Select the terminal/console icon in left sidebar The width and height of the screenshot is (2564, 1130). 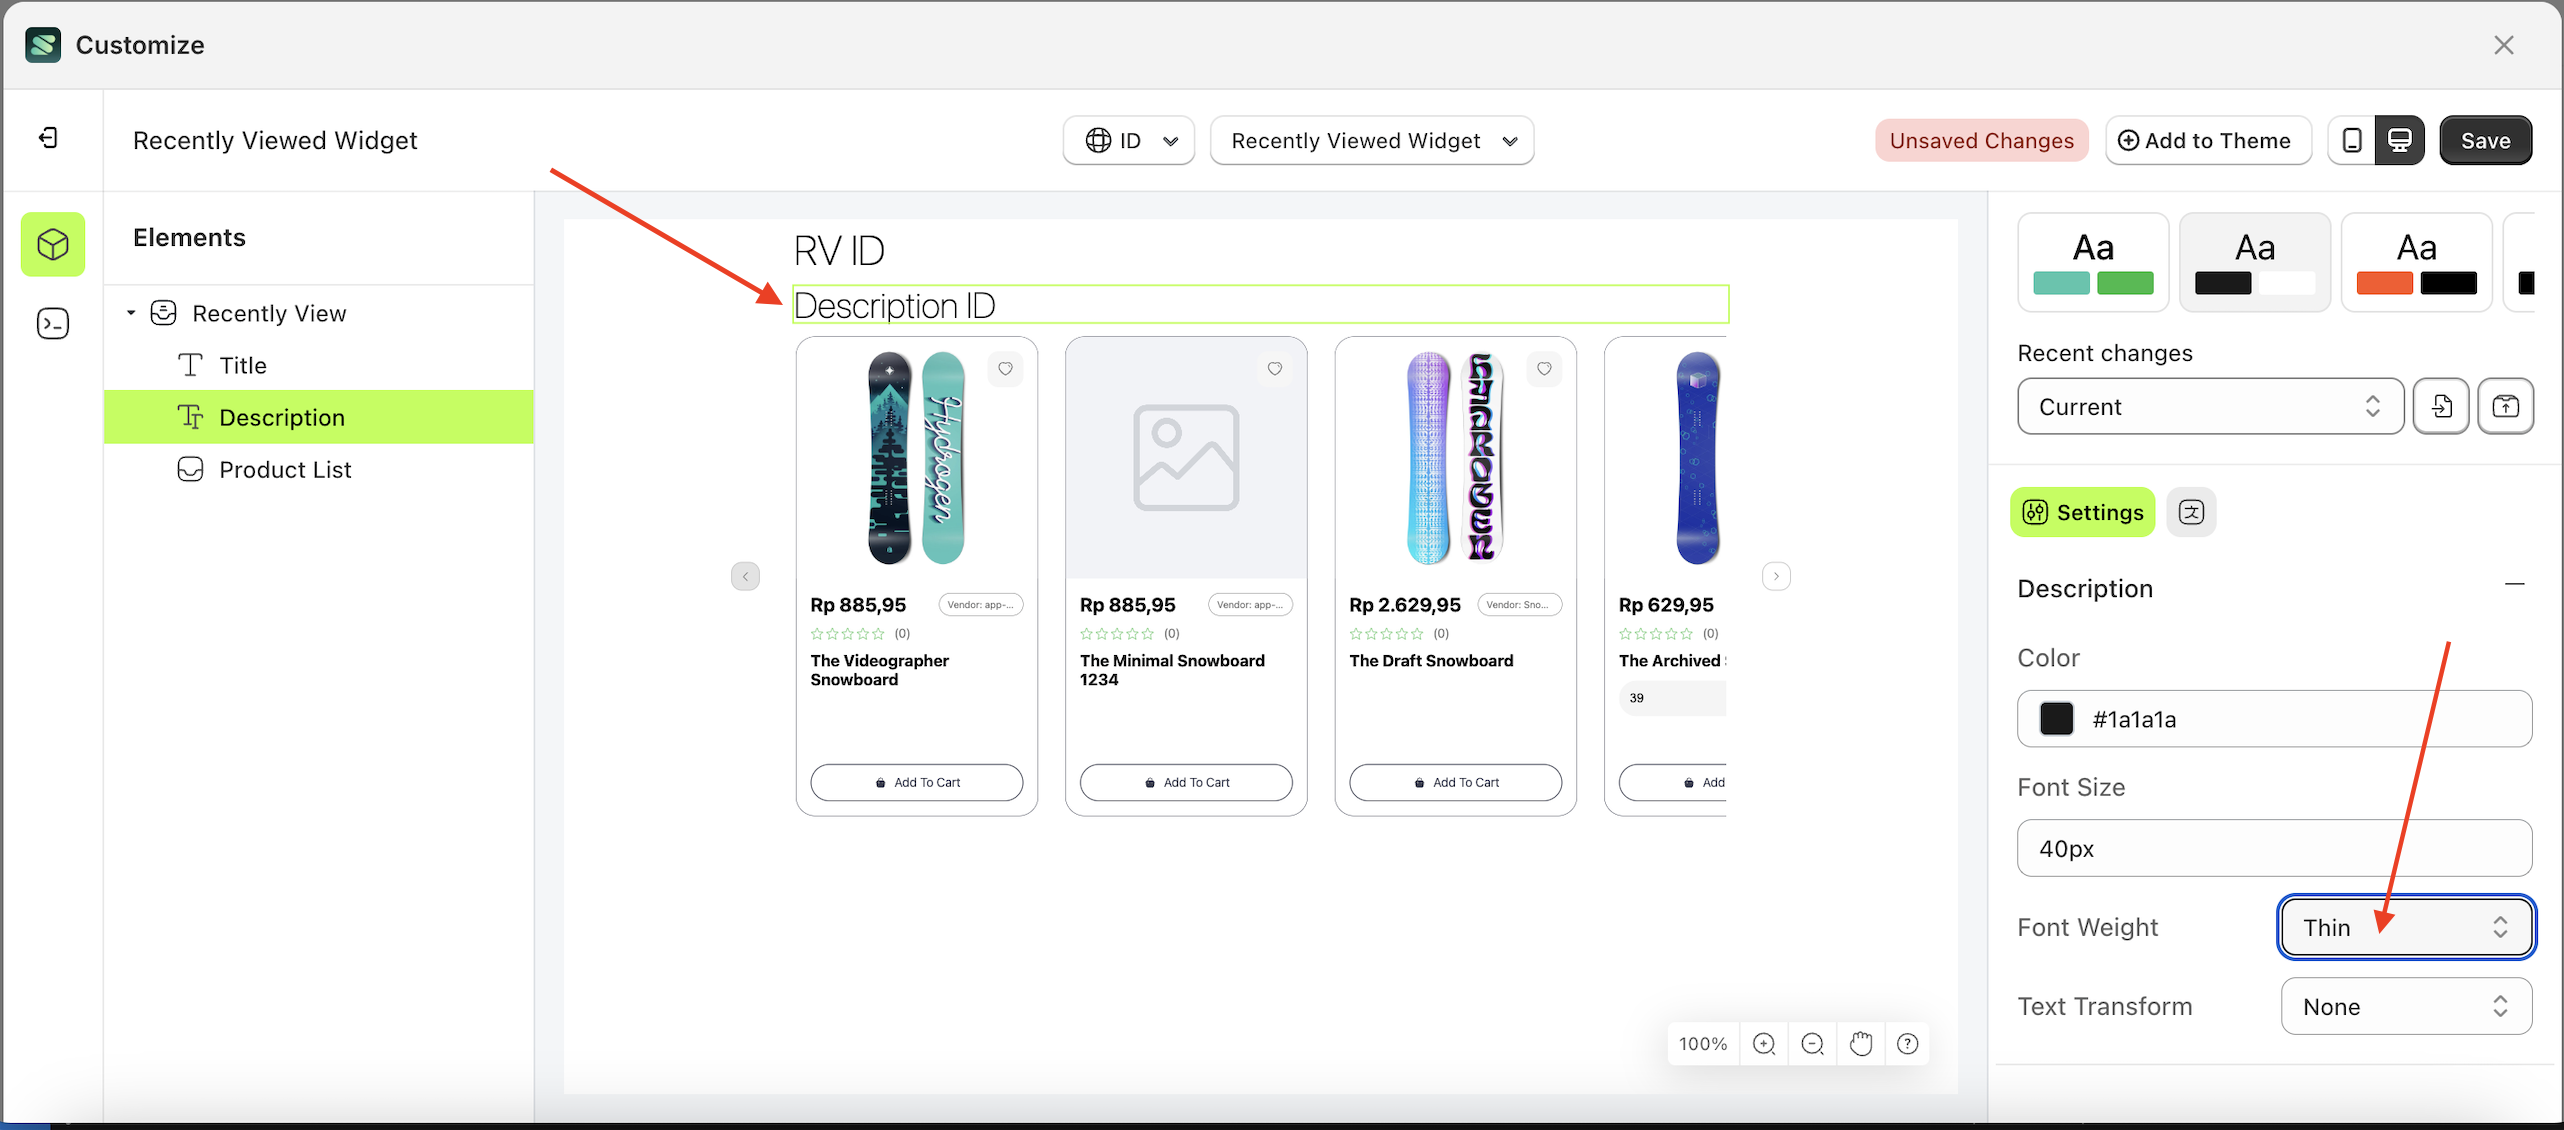coord(52,322)
